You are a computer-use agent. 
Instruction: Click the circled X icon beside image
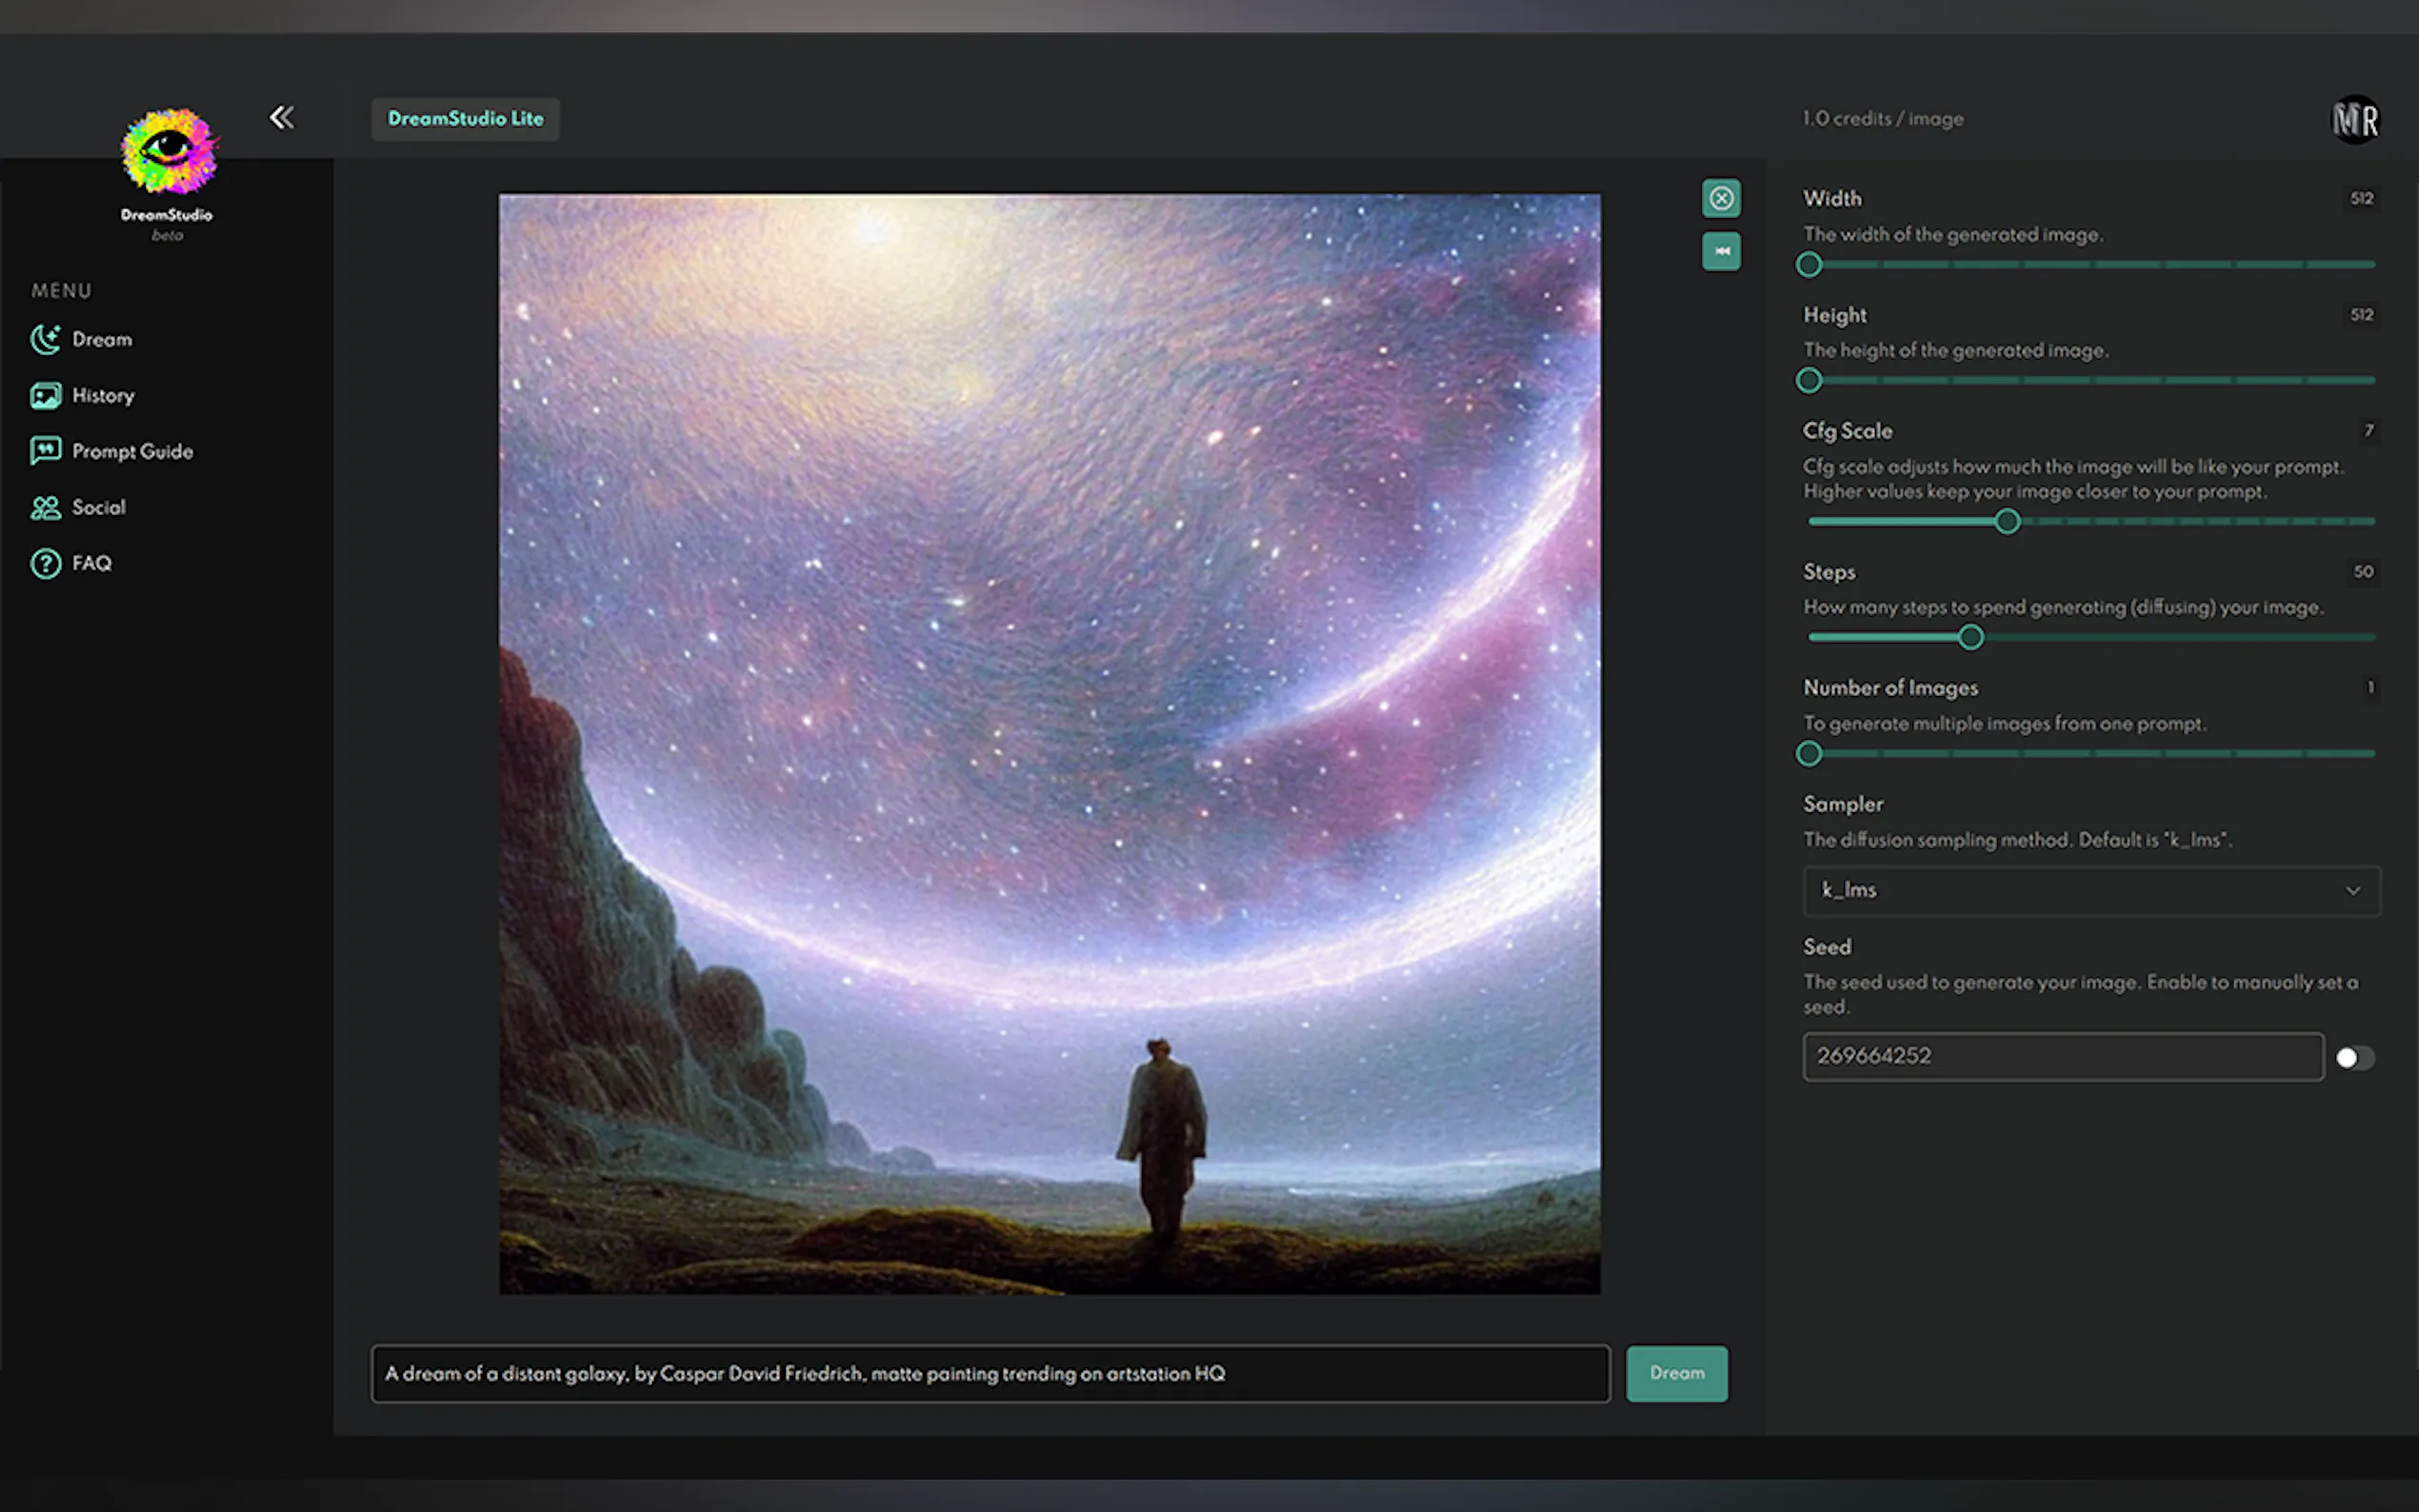1721,198
